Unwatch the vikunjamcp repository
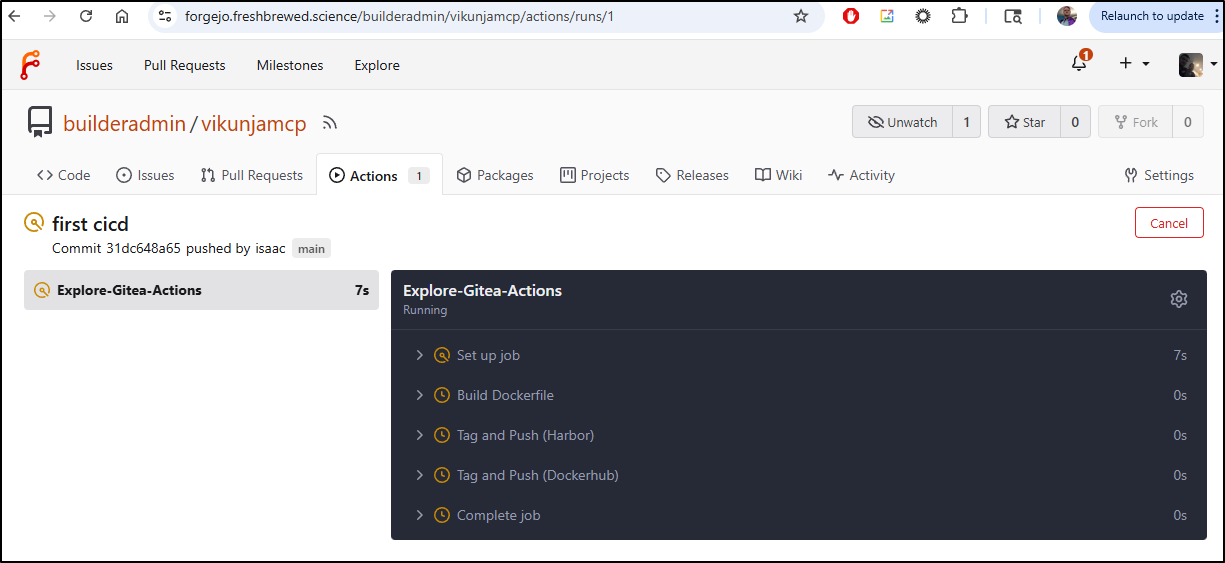This screenshot has width=1225, height=563. [902, 122]
